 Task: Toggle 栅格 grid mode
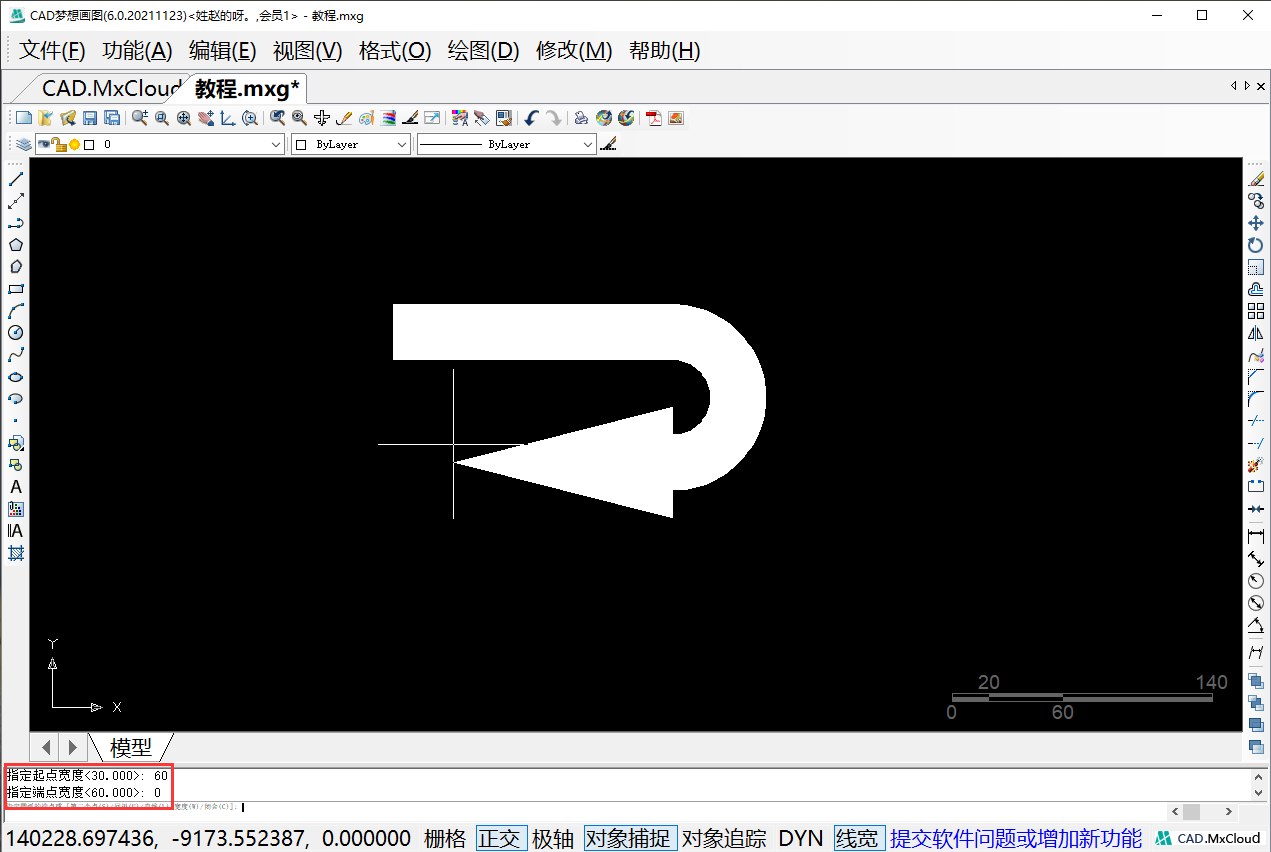coord(445,838)
